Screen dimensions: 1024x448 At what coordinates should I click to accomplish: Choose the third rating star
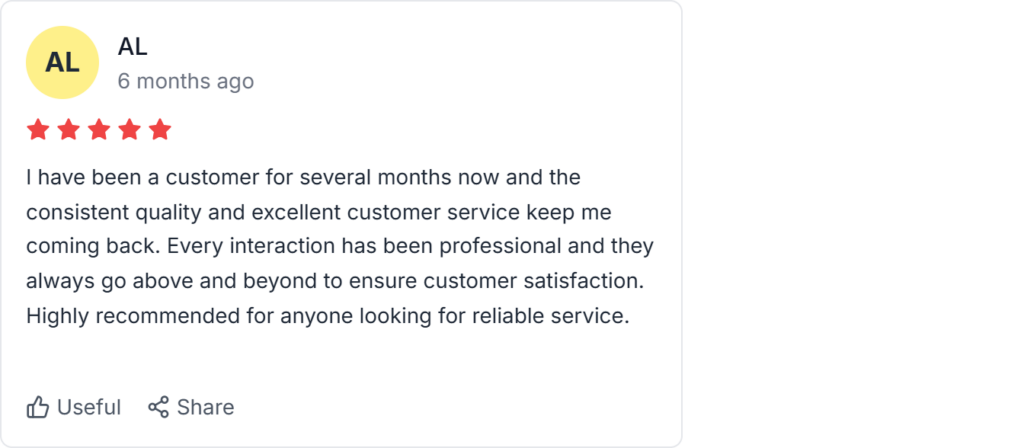99,130
